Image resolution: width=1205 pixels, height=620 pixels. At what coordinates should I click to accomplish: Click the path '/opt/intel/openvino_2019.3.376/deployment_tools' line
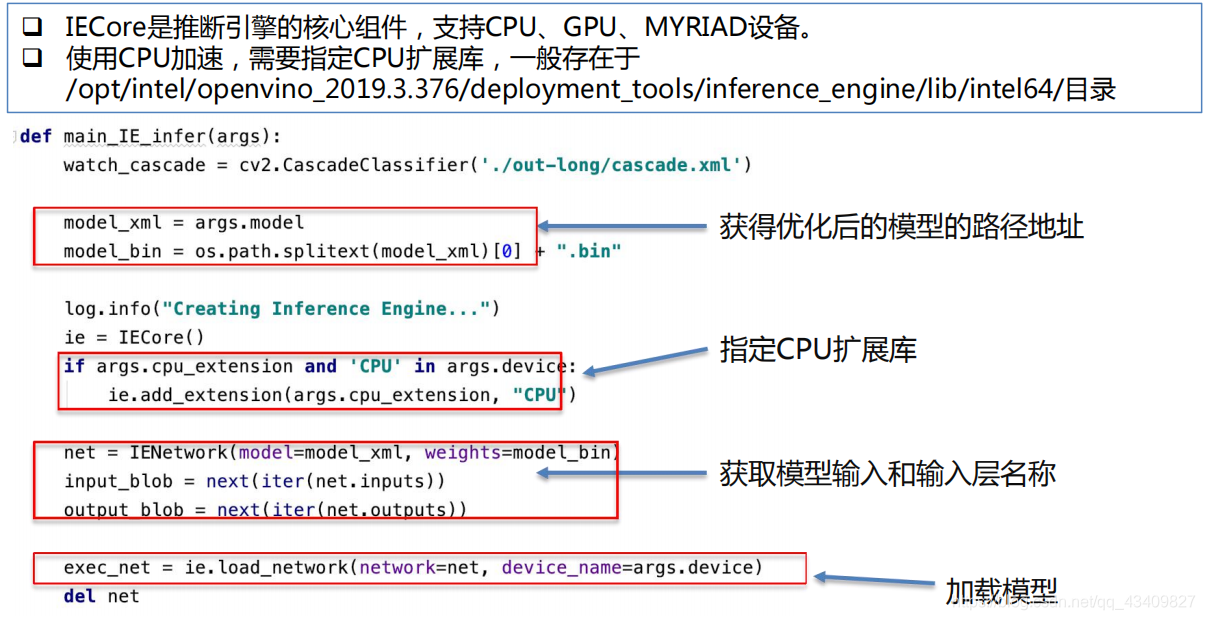pos(590,90)
